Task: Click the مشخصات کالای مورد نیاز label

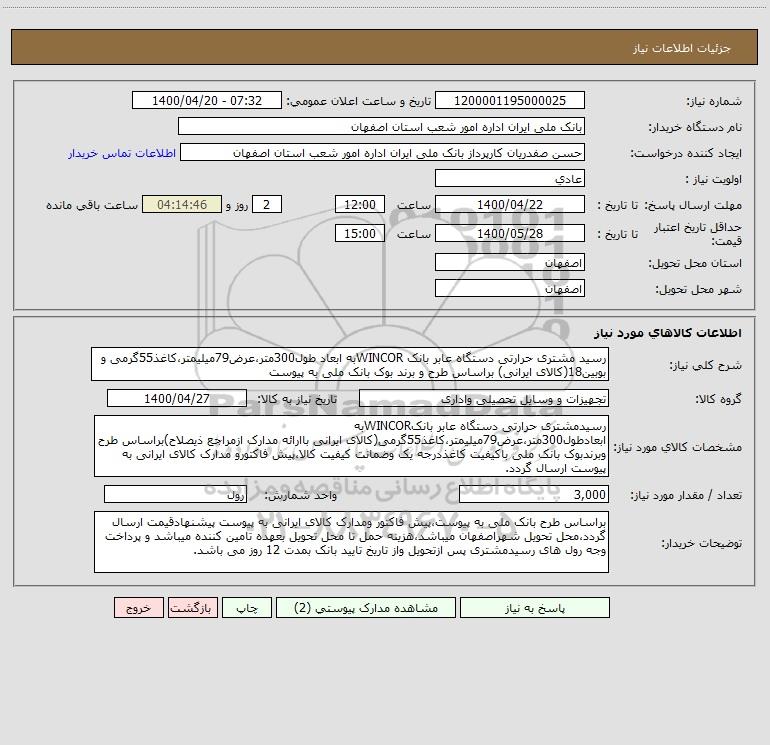Action: 678,447
